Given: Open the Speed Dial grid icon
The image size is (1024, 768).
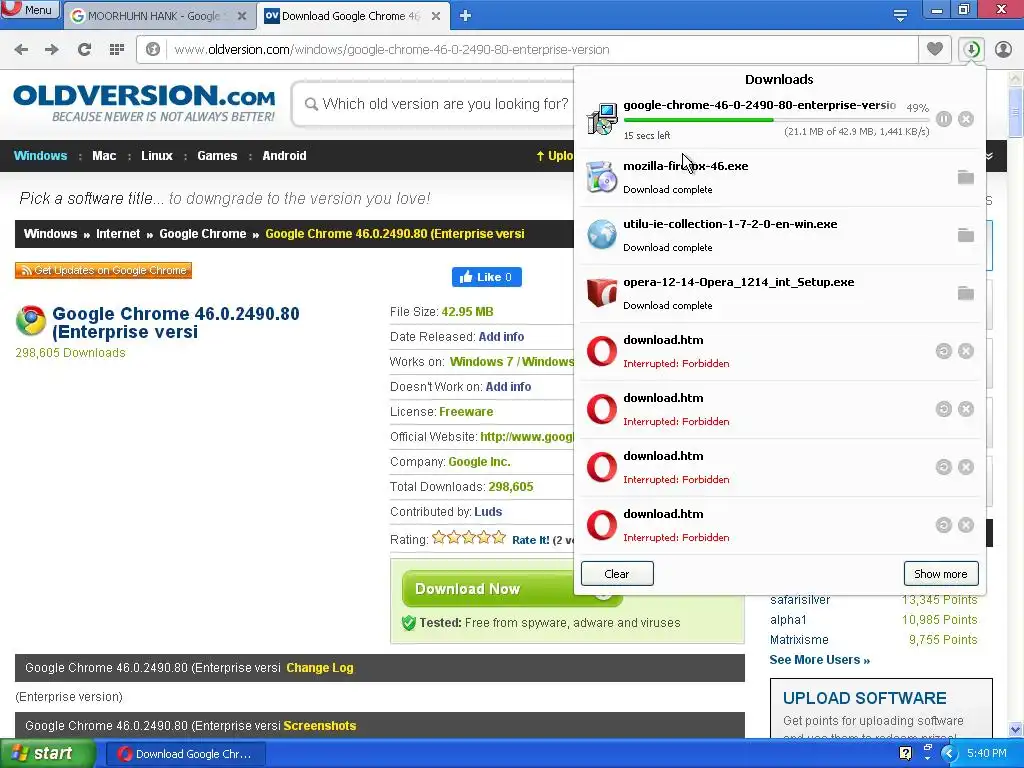Looking at the screenshot, I should coord(117,50).
